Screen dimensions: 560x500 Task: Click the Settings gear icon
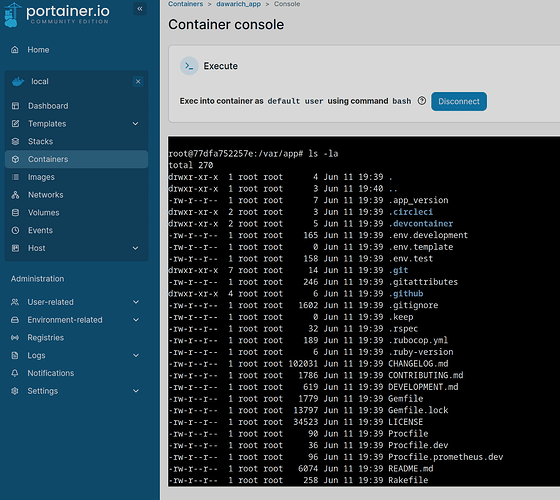tap(15, 391)
